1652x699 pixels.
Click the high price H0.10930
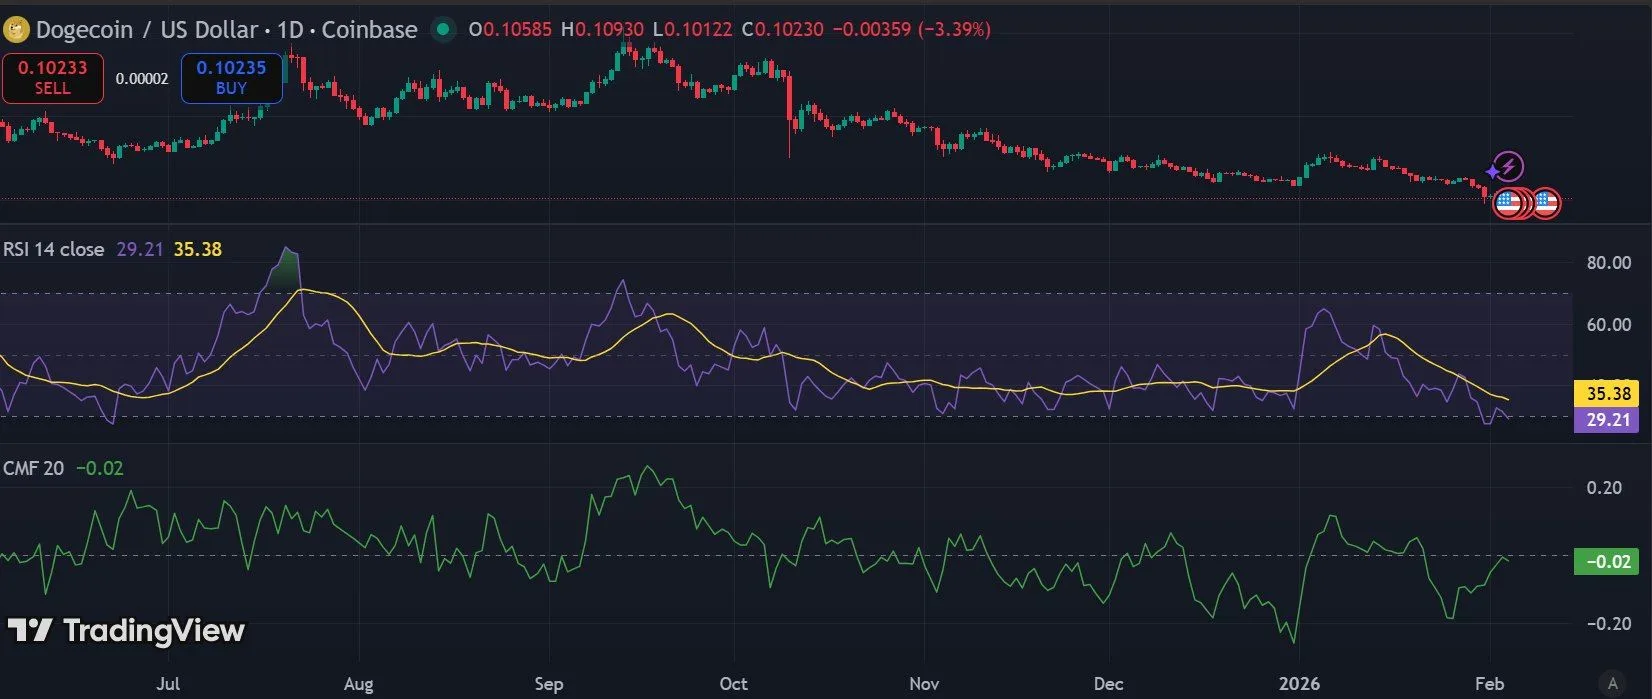click(602, 29)
